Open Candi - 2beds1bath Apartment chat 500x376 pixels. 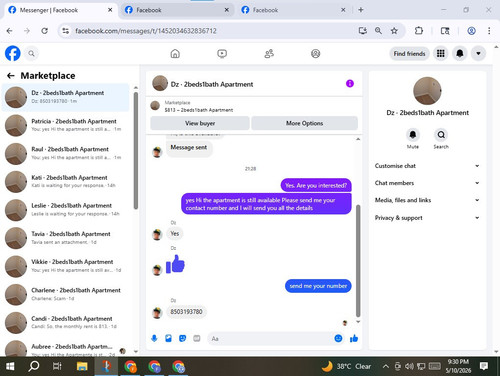point(66,322)
